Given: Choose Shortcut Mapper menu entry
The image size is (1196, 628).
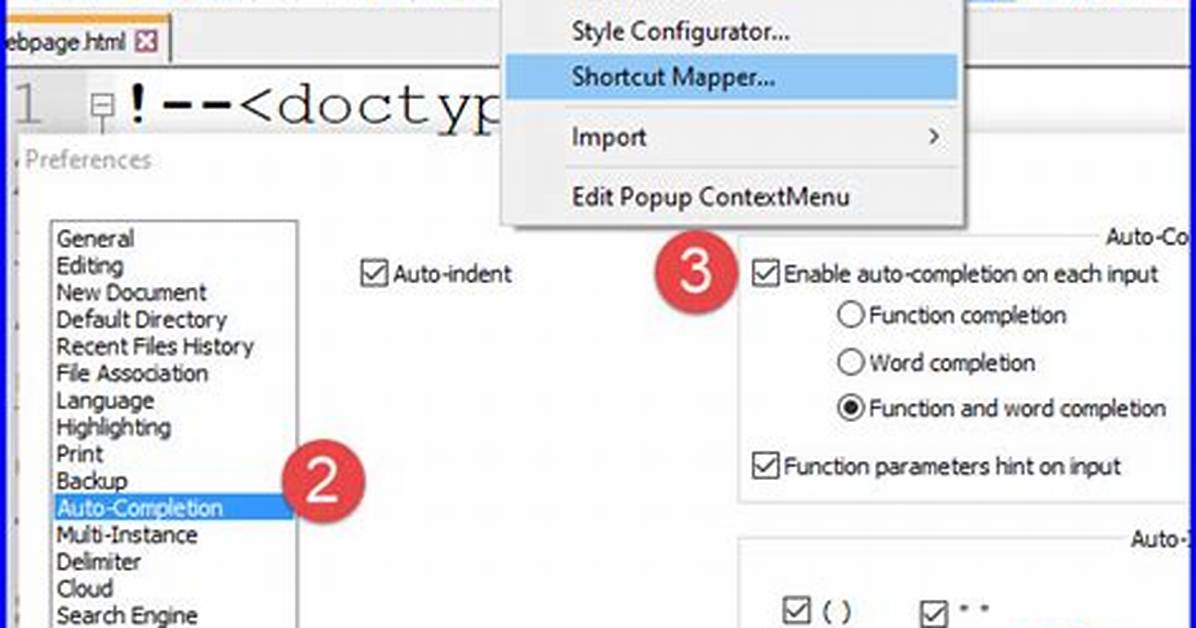Looking at the screenshot, I should coord(731,76).
